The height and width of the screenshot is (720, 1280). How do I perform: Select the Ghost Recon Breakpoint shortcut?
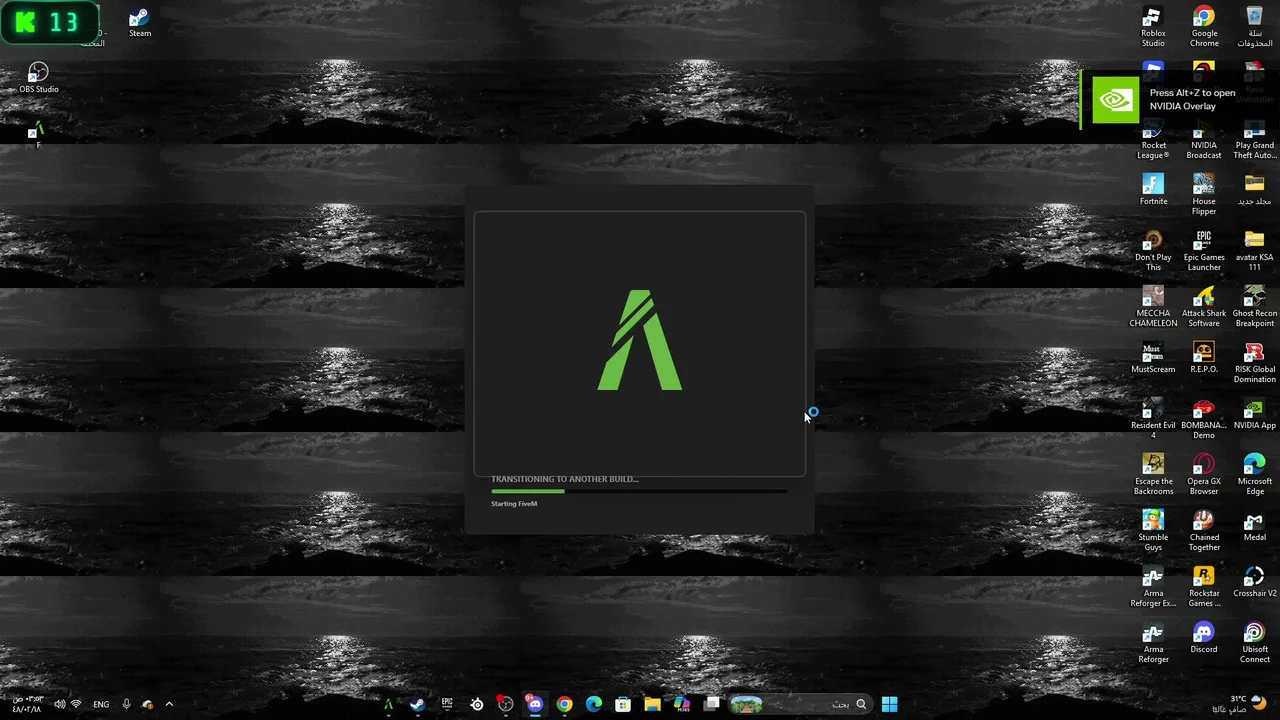(x=1255, y=307)
